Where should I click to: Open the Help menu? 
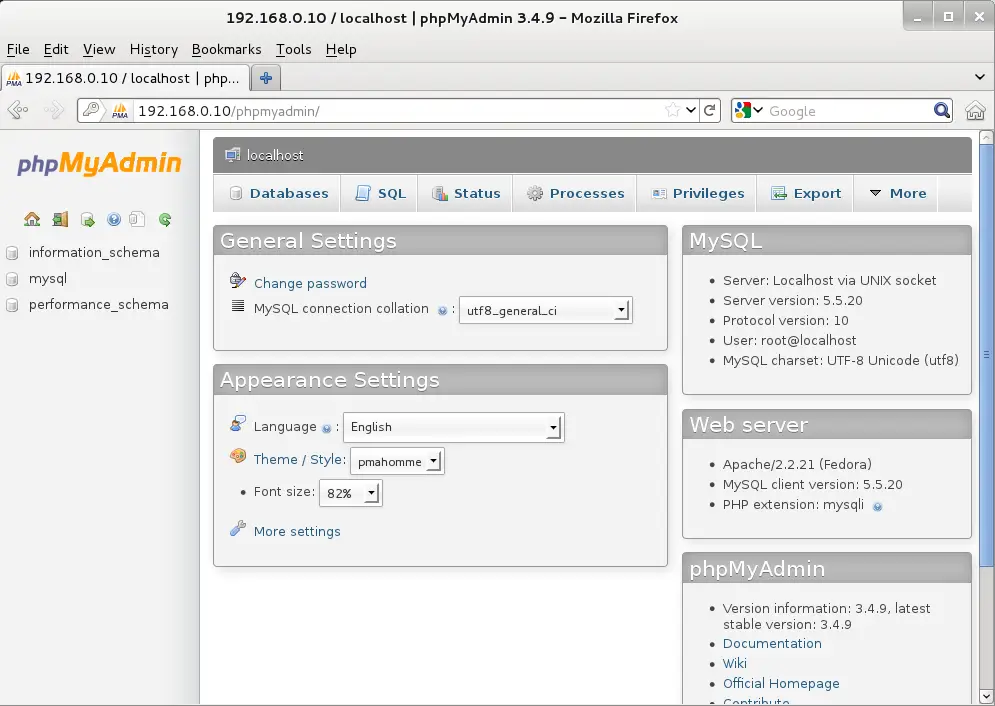(x=341, y=49)
